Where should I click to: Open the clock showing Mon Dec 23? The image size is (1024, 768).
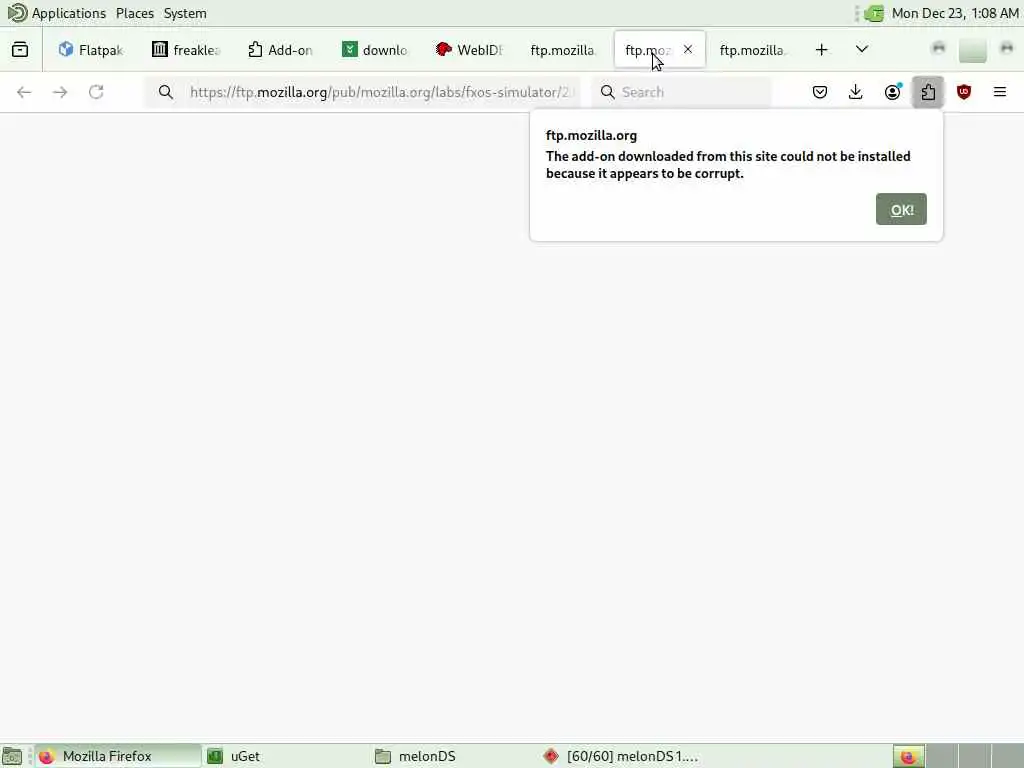pos(955,13)
